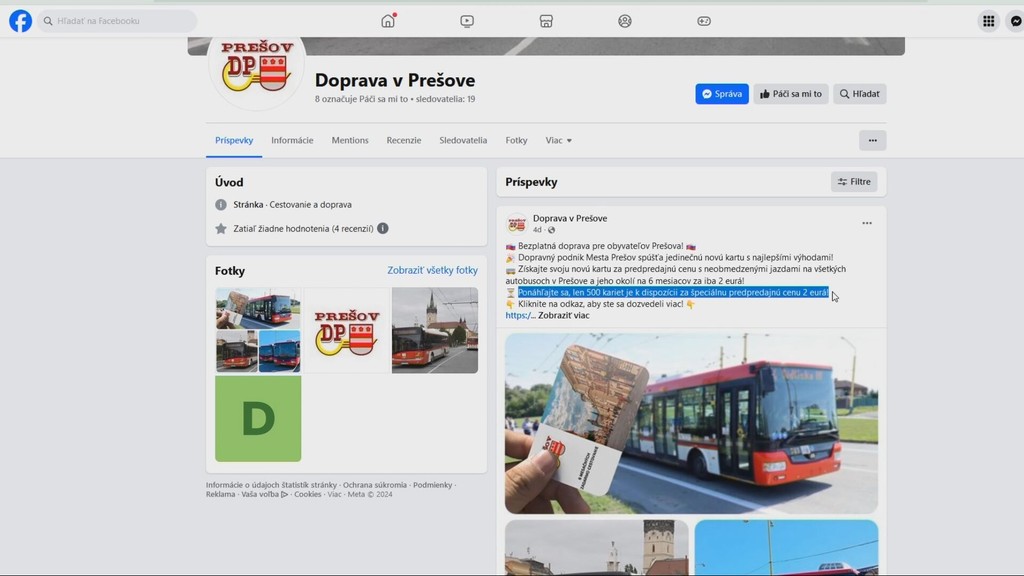
Task: Open Zobraziť všetky fotky link
Action: pyautogui.click(x=433, y=270)
